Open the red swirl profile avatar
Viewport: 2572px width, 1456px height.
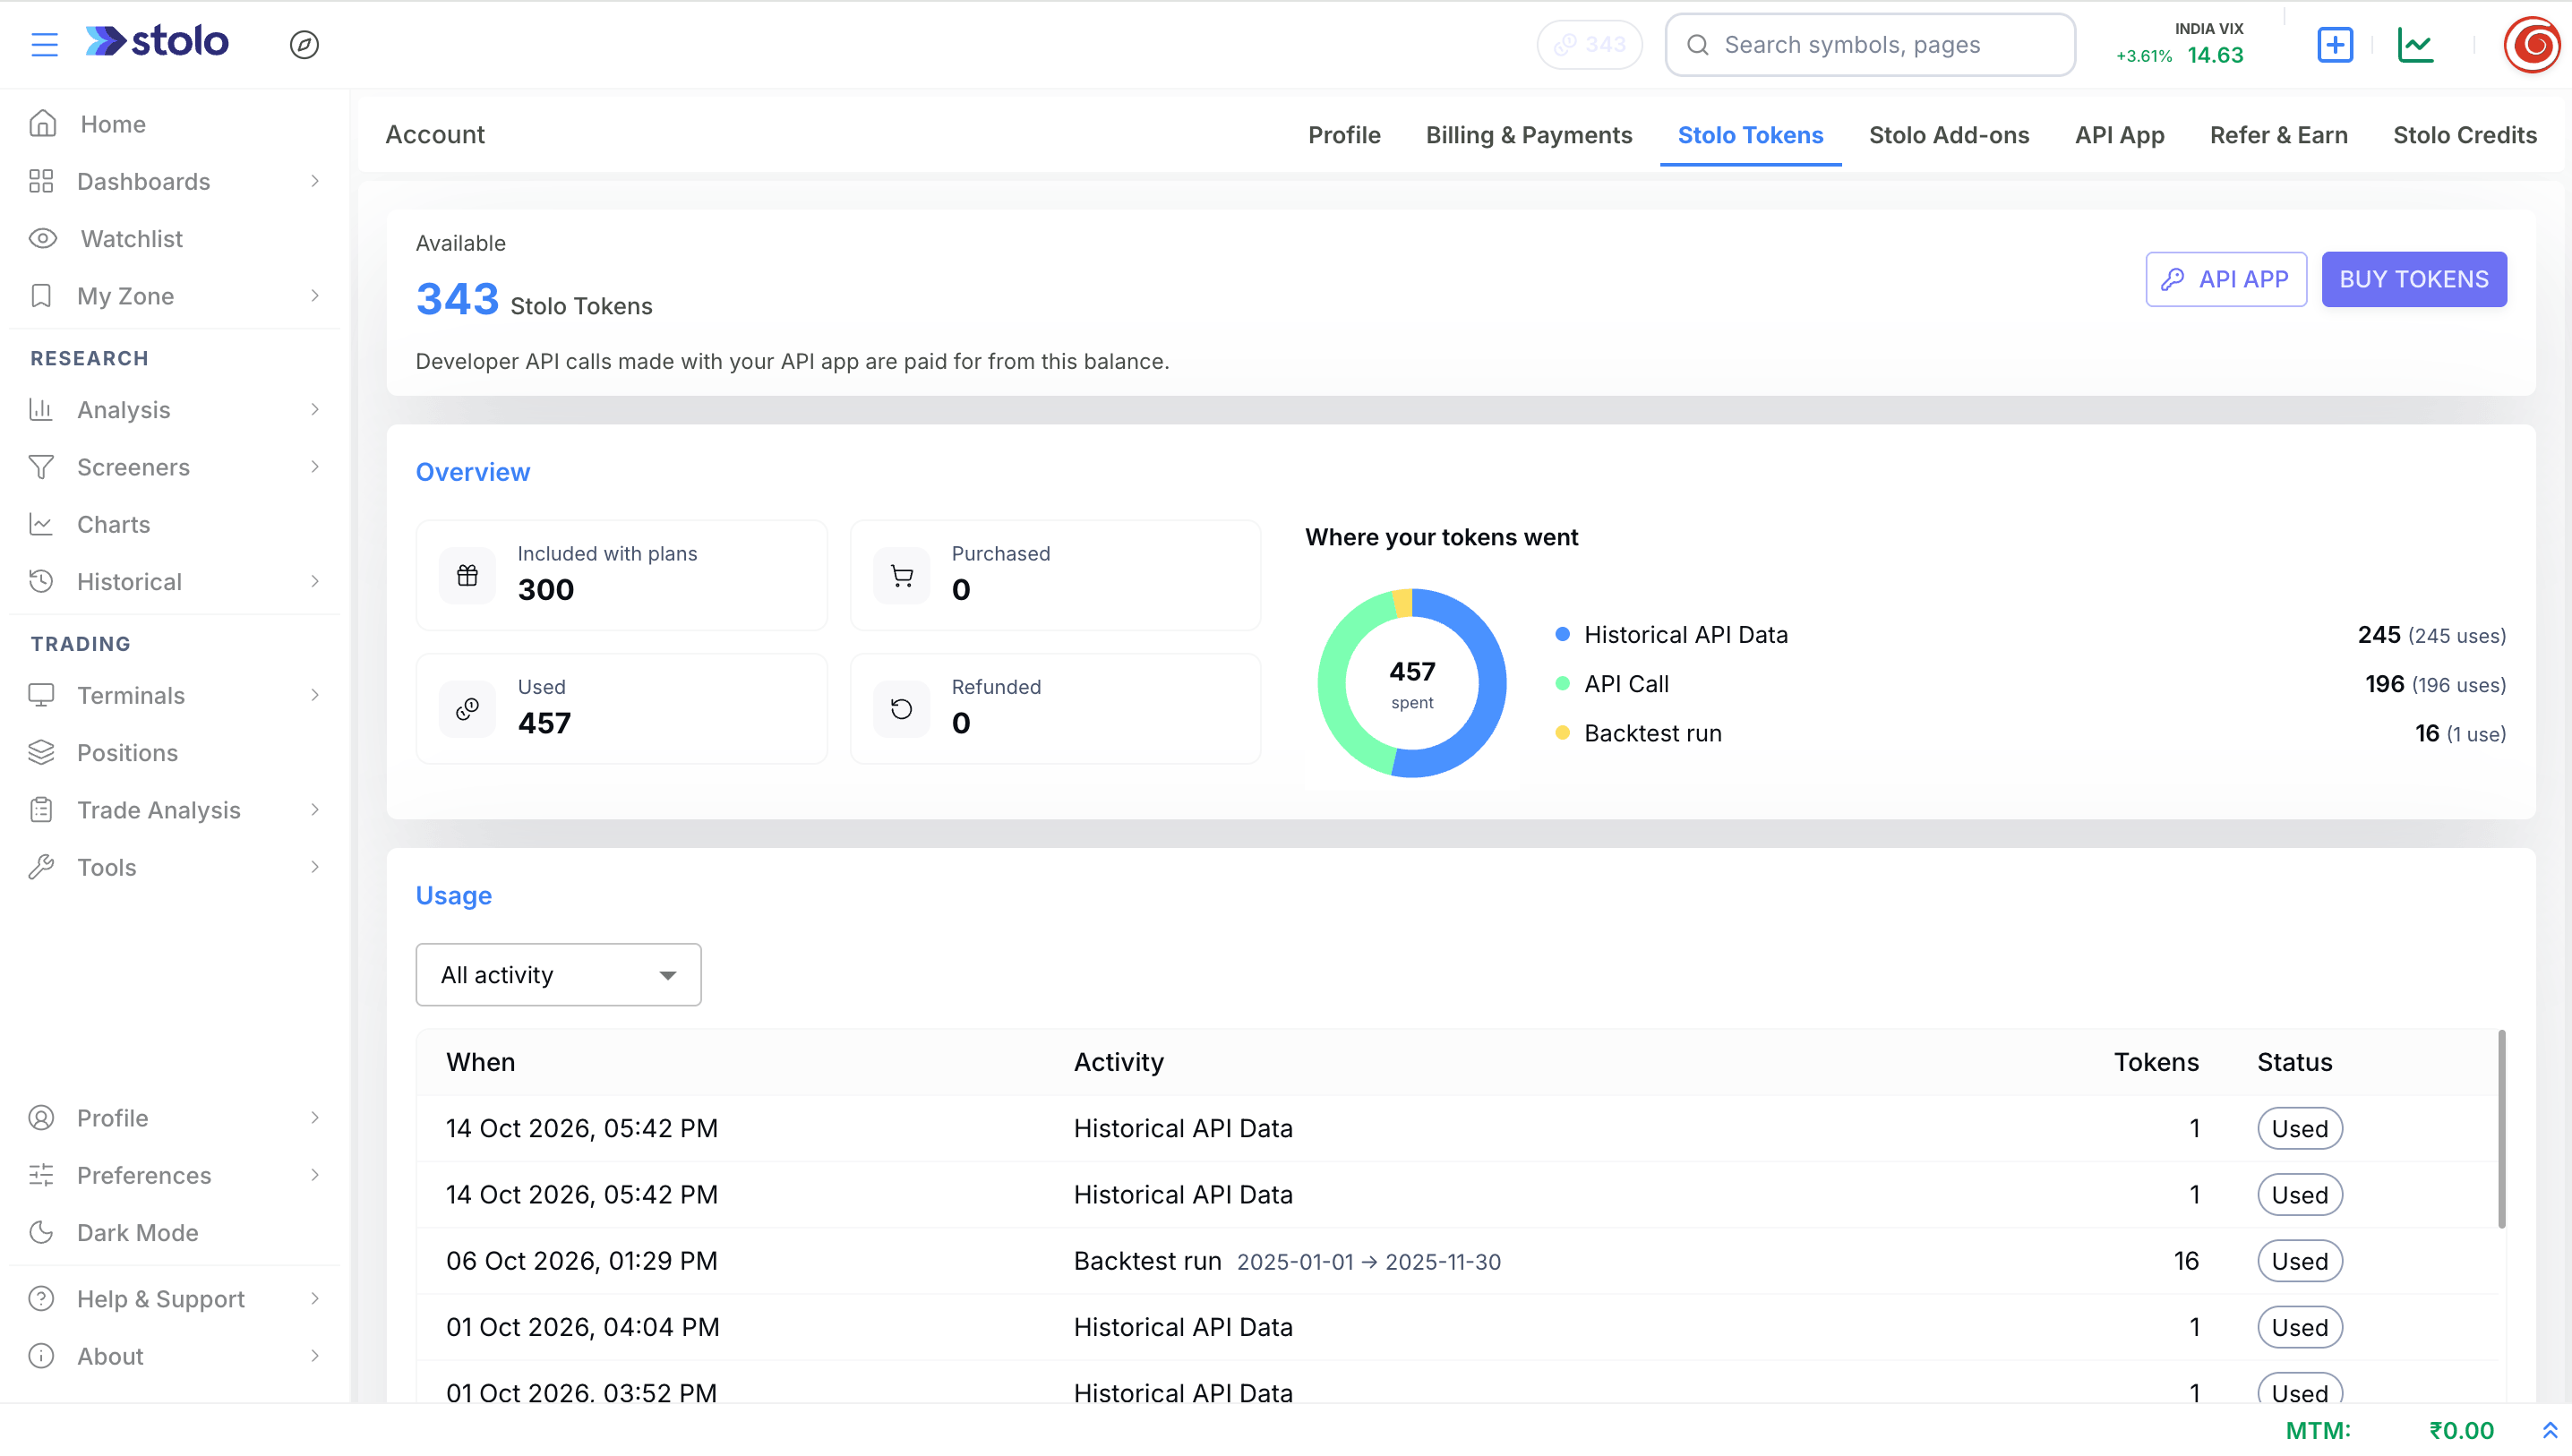click(x=2532, y=44)
